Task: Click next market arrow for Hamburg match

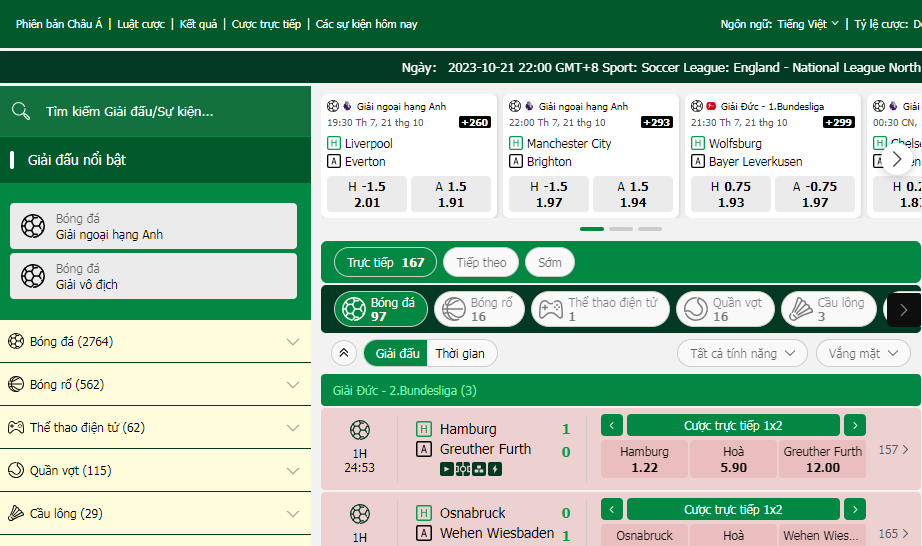Action: coord(855,425)
